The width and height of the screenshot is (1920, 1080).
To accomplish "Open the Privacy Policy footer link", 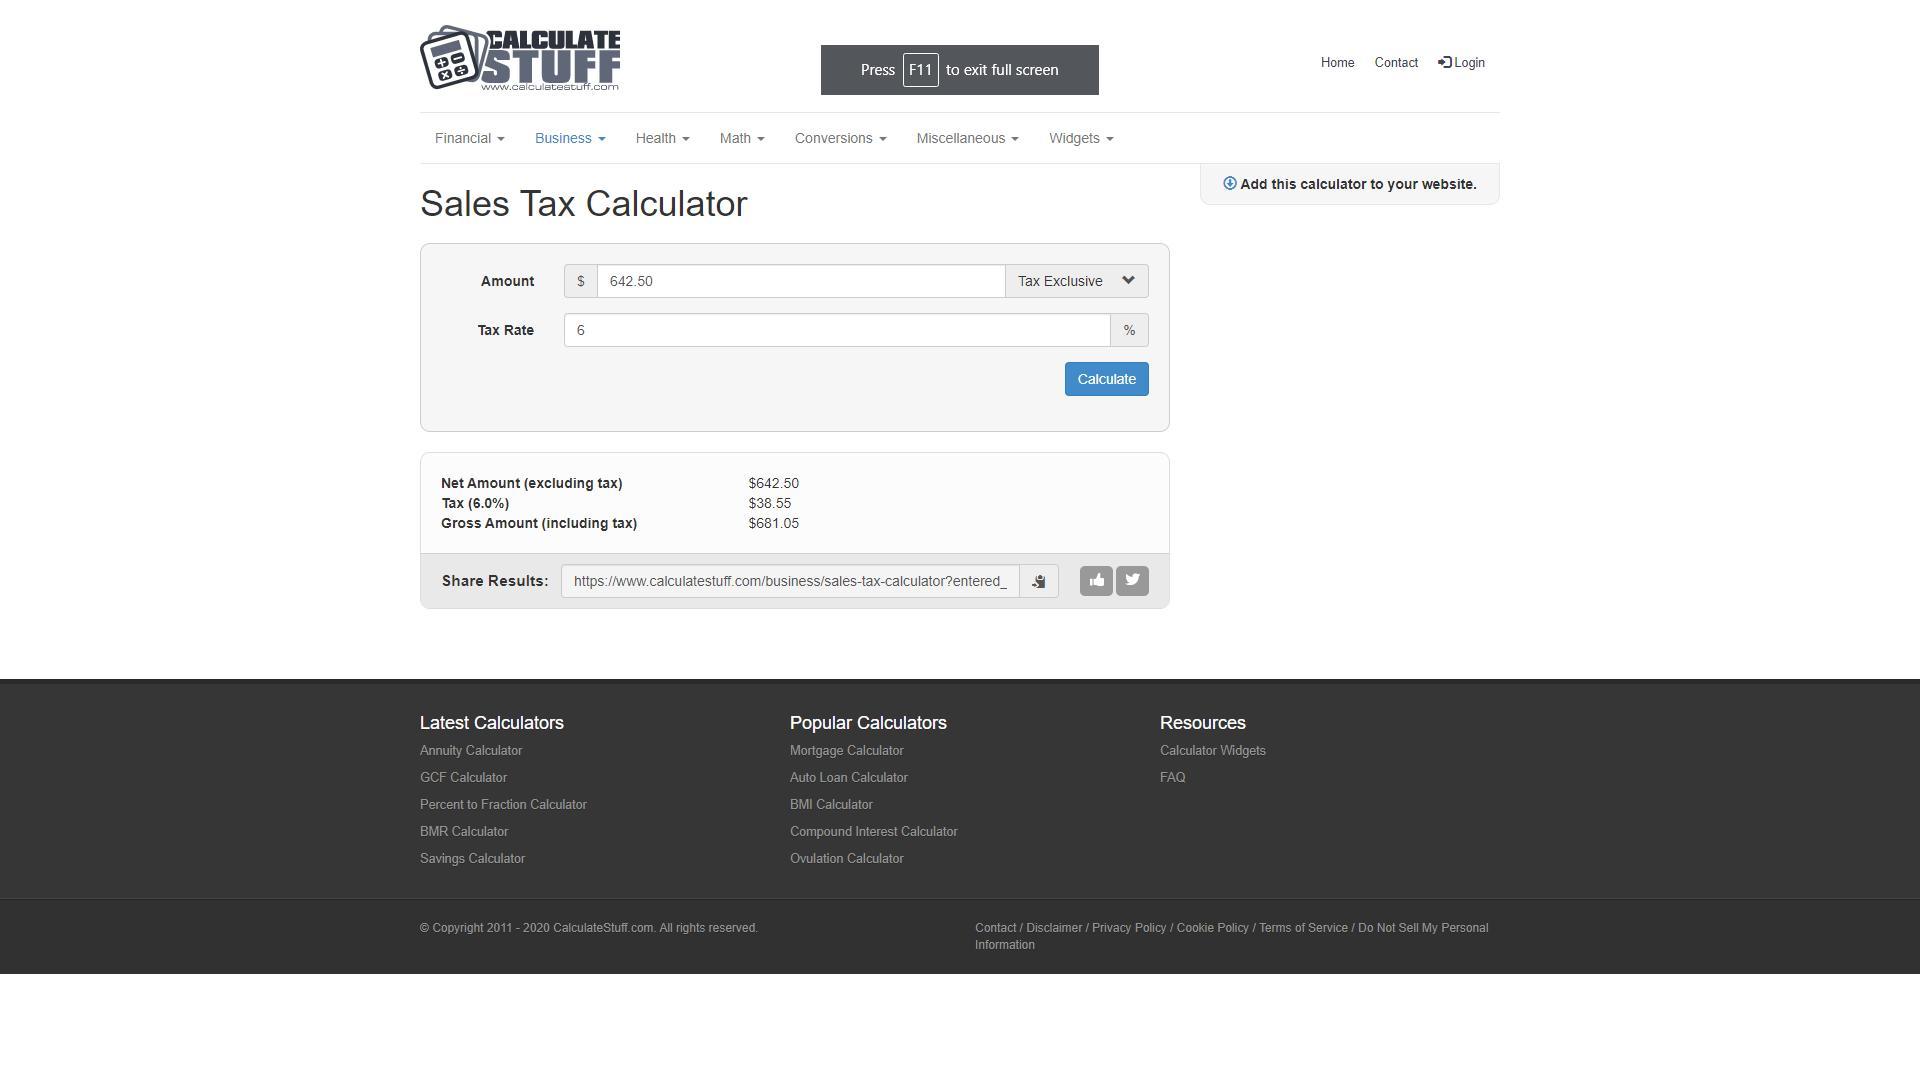I will pos(1128,928).
